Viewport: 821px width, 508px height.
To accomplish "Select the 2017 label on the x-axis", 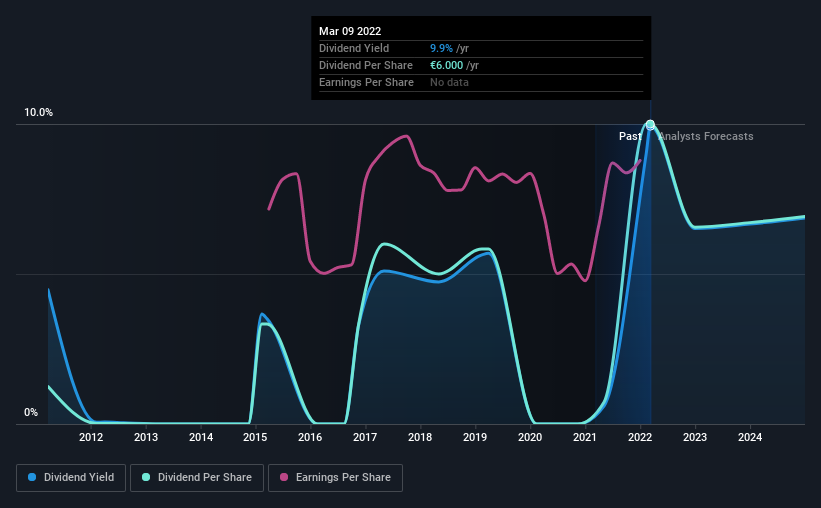I will 365,437.
